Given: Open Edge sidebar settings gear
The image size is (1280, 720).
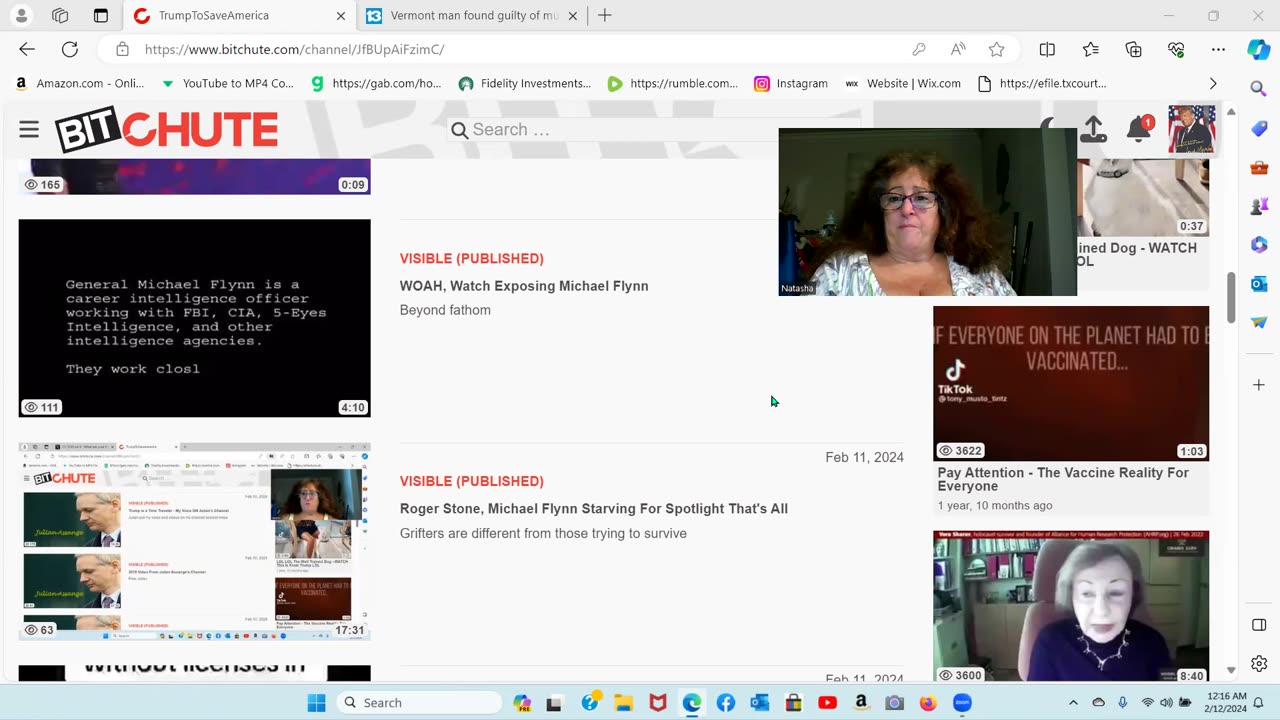Looking at the screenshot, I should tap(1259, 664).
